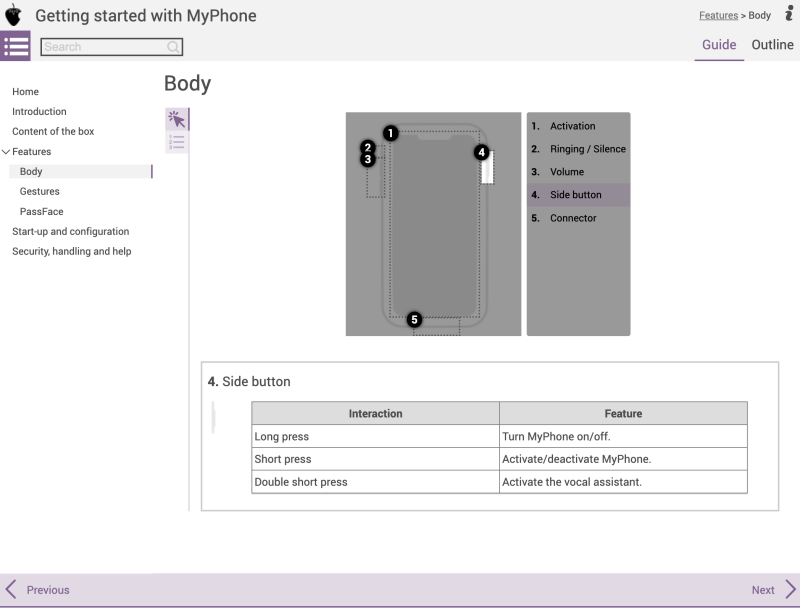
Task: Toggle the navigation menu hamburger icon
Action: [15, 46]
